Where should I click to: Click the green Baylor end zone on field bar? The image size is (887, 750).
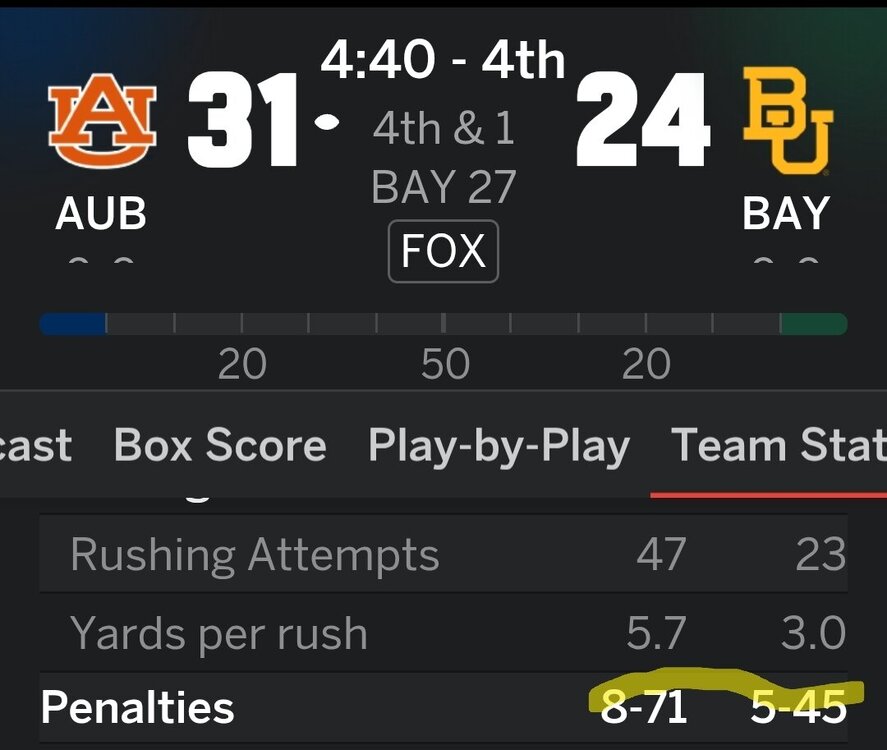click(813, 324)
